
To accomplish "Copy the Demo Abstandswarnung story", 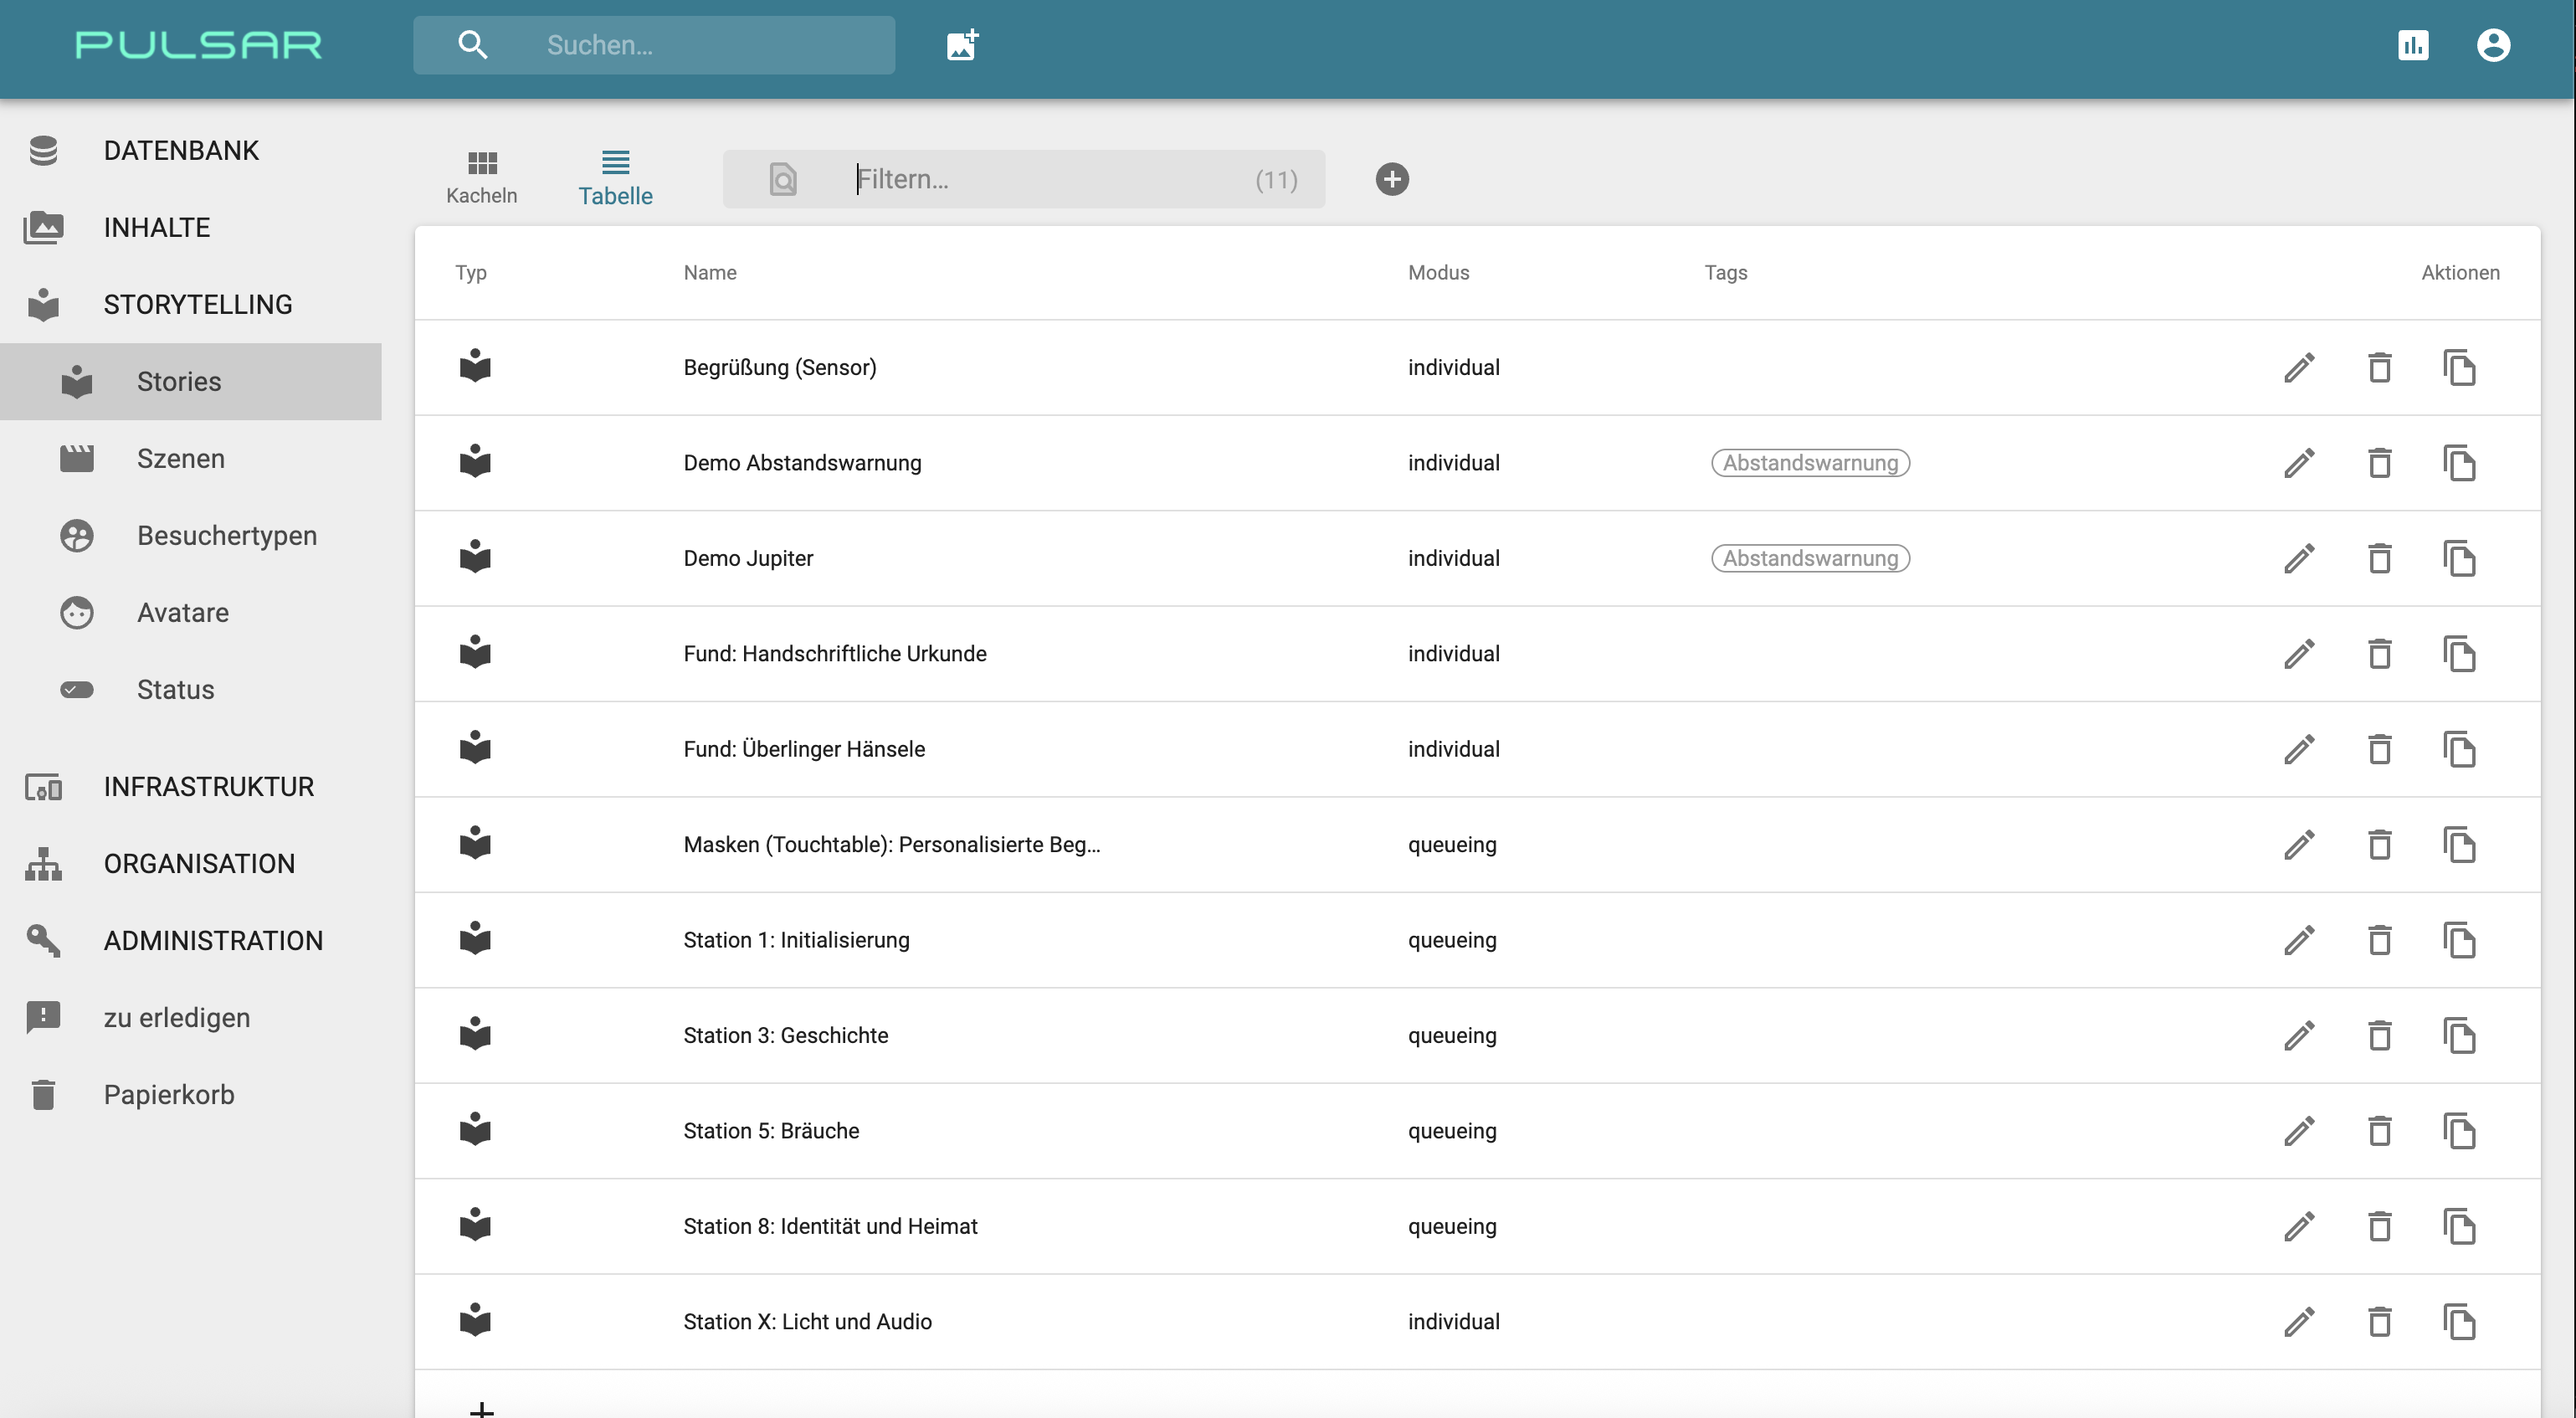I will (x=2459, y=463).
